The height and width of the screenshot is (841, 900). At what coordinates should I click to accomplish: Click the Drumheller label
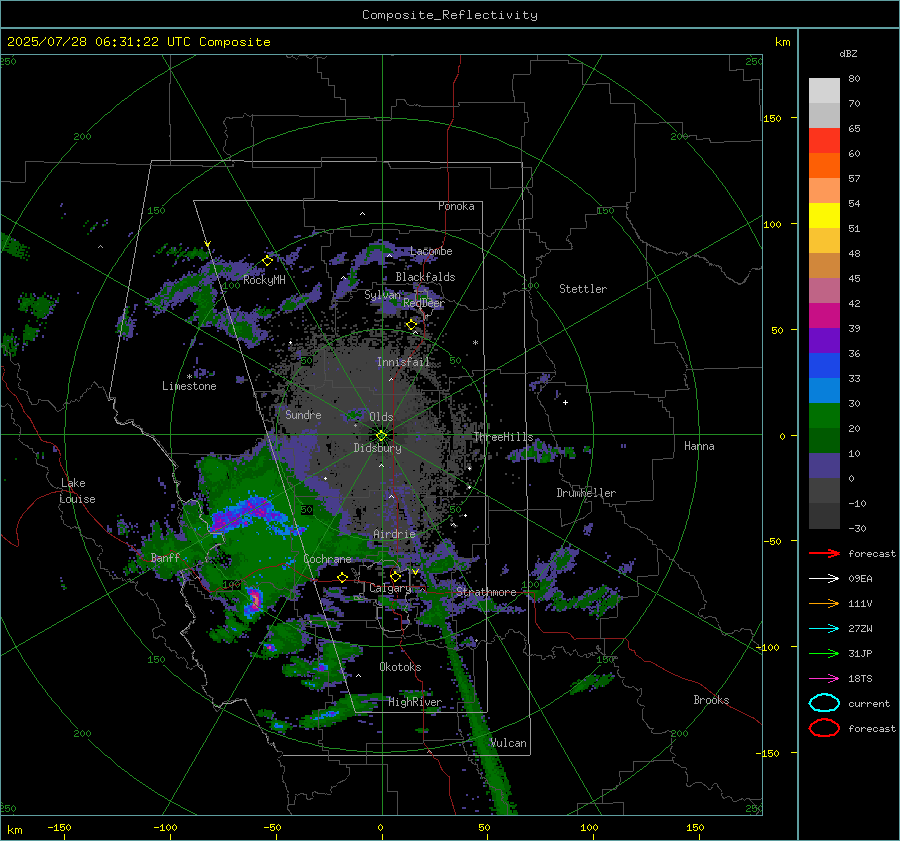(586, 493)
